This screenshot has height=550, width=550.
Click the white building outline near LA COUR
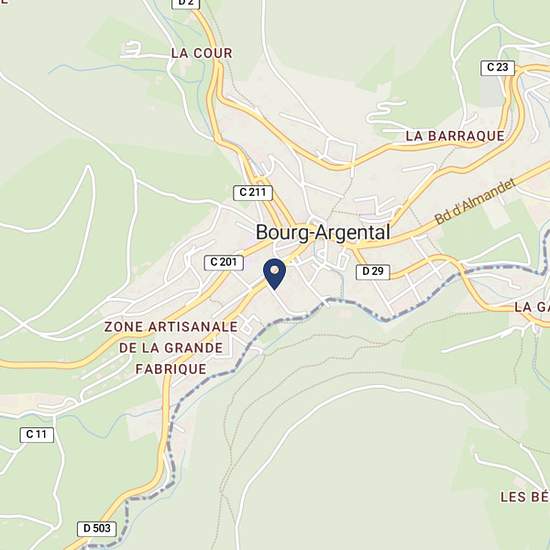coord(131,49)
